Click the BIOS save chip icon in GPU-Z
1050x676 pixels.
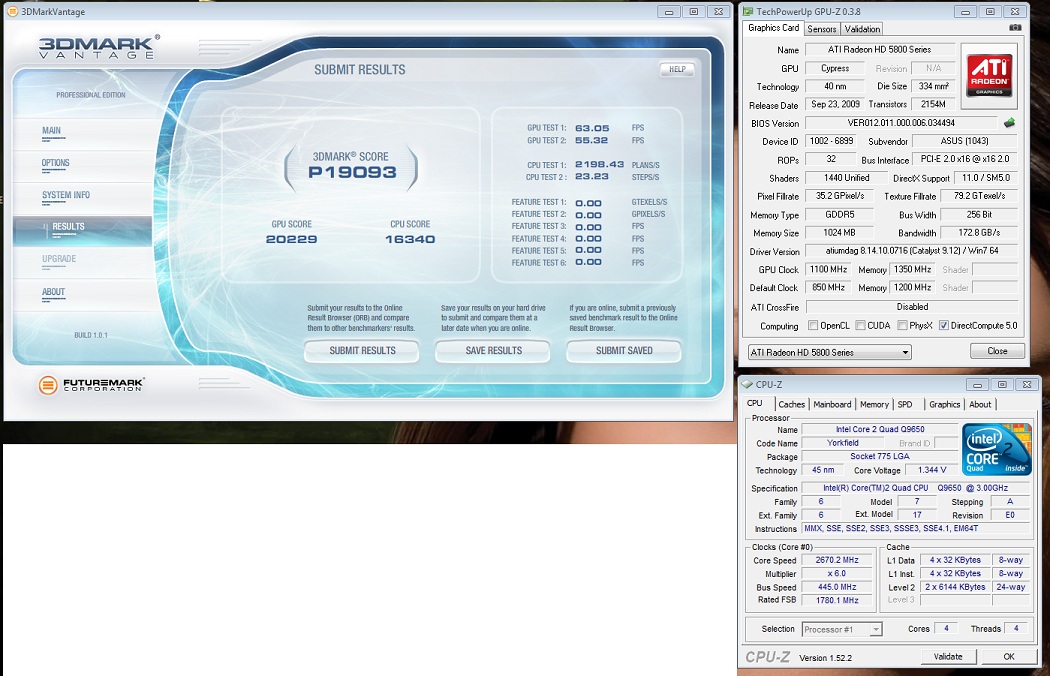click(1009, 123)
